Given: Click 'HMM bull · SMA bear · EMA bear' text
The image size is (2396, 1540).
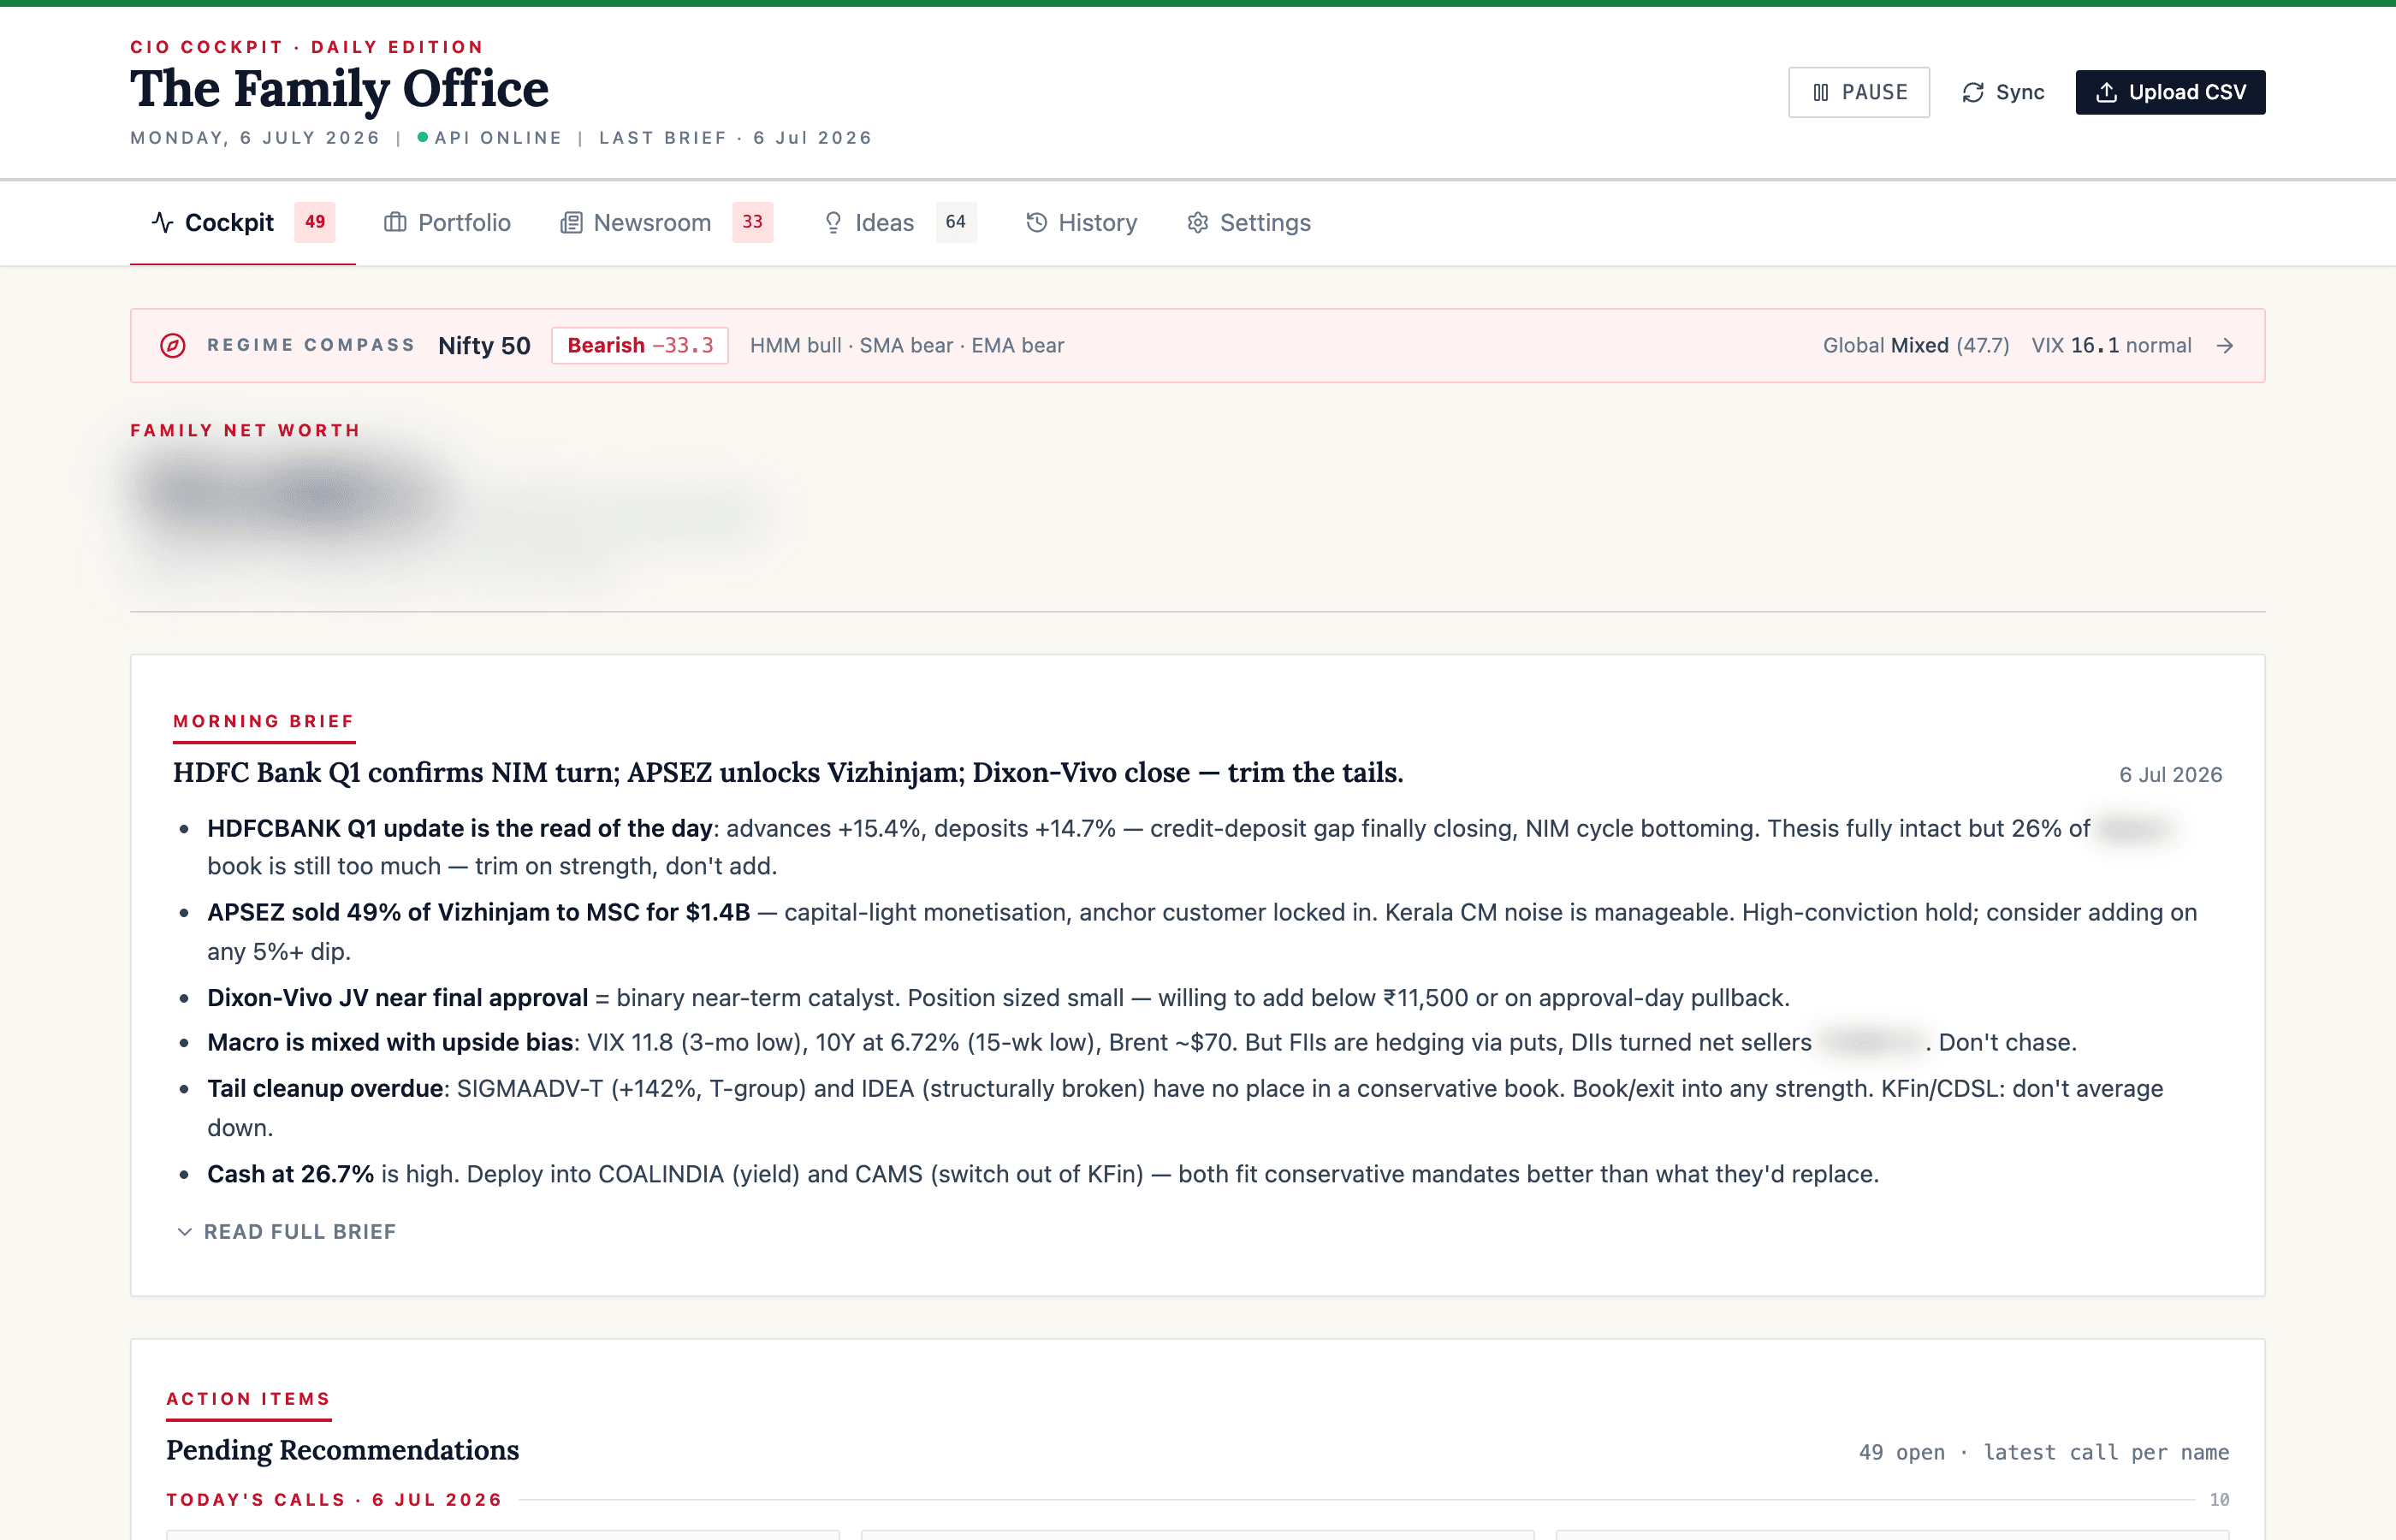Looking at the screenshot, I should coord(907,345).
